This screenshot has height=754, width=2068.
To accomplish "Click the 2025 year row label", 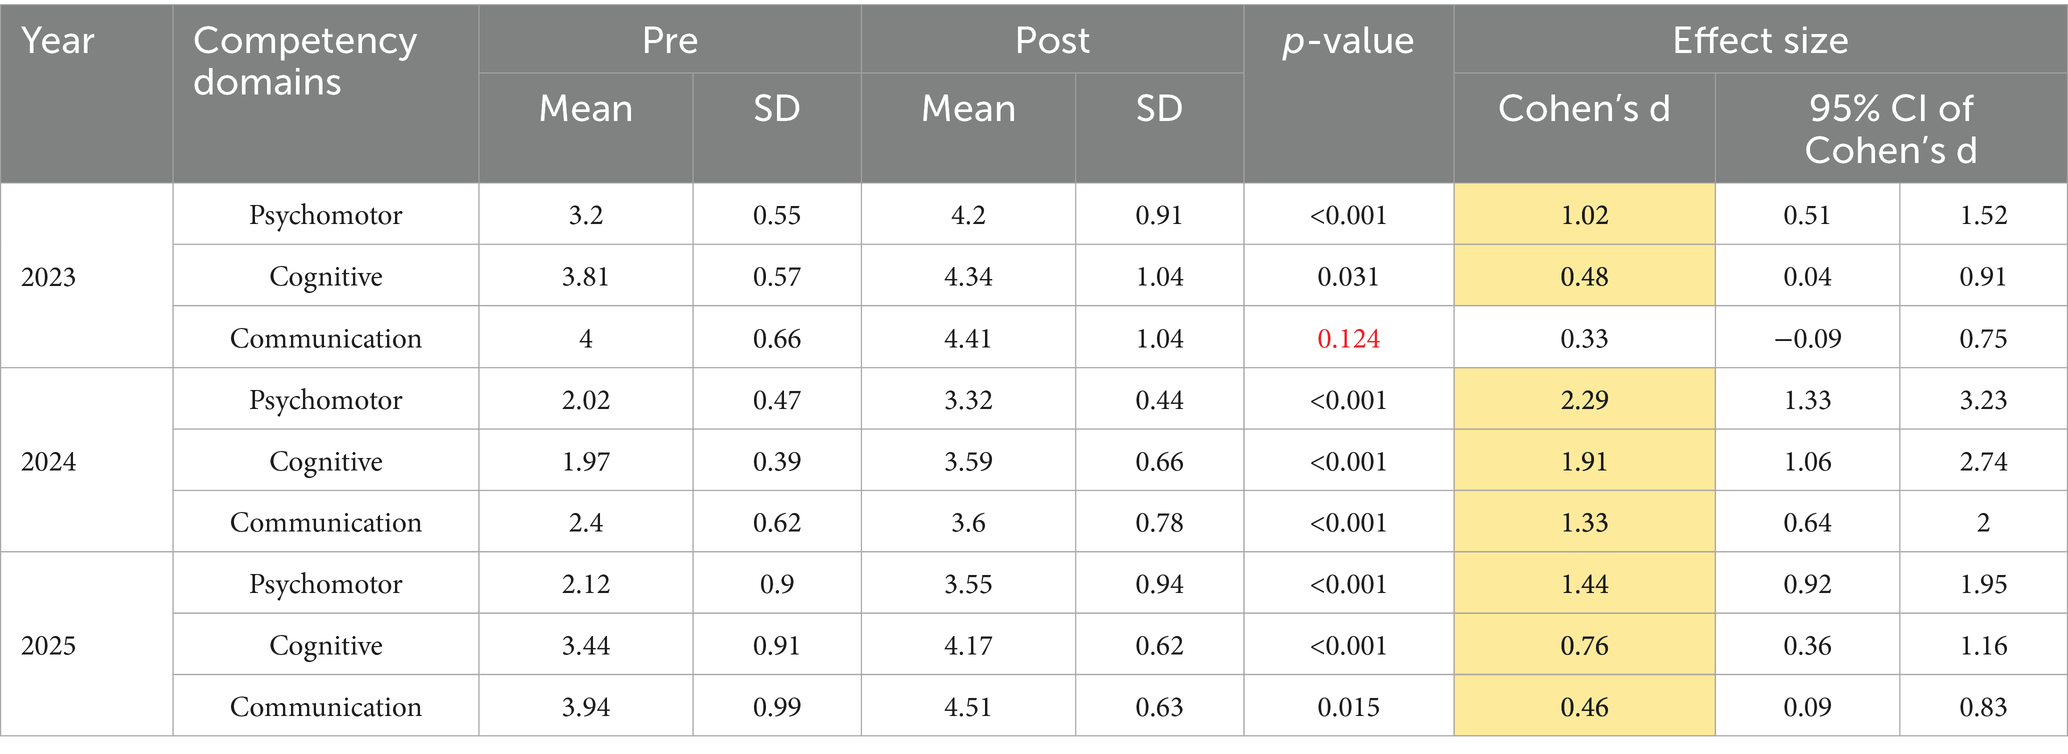I will pyautogui.click(x=49, y=646).
